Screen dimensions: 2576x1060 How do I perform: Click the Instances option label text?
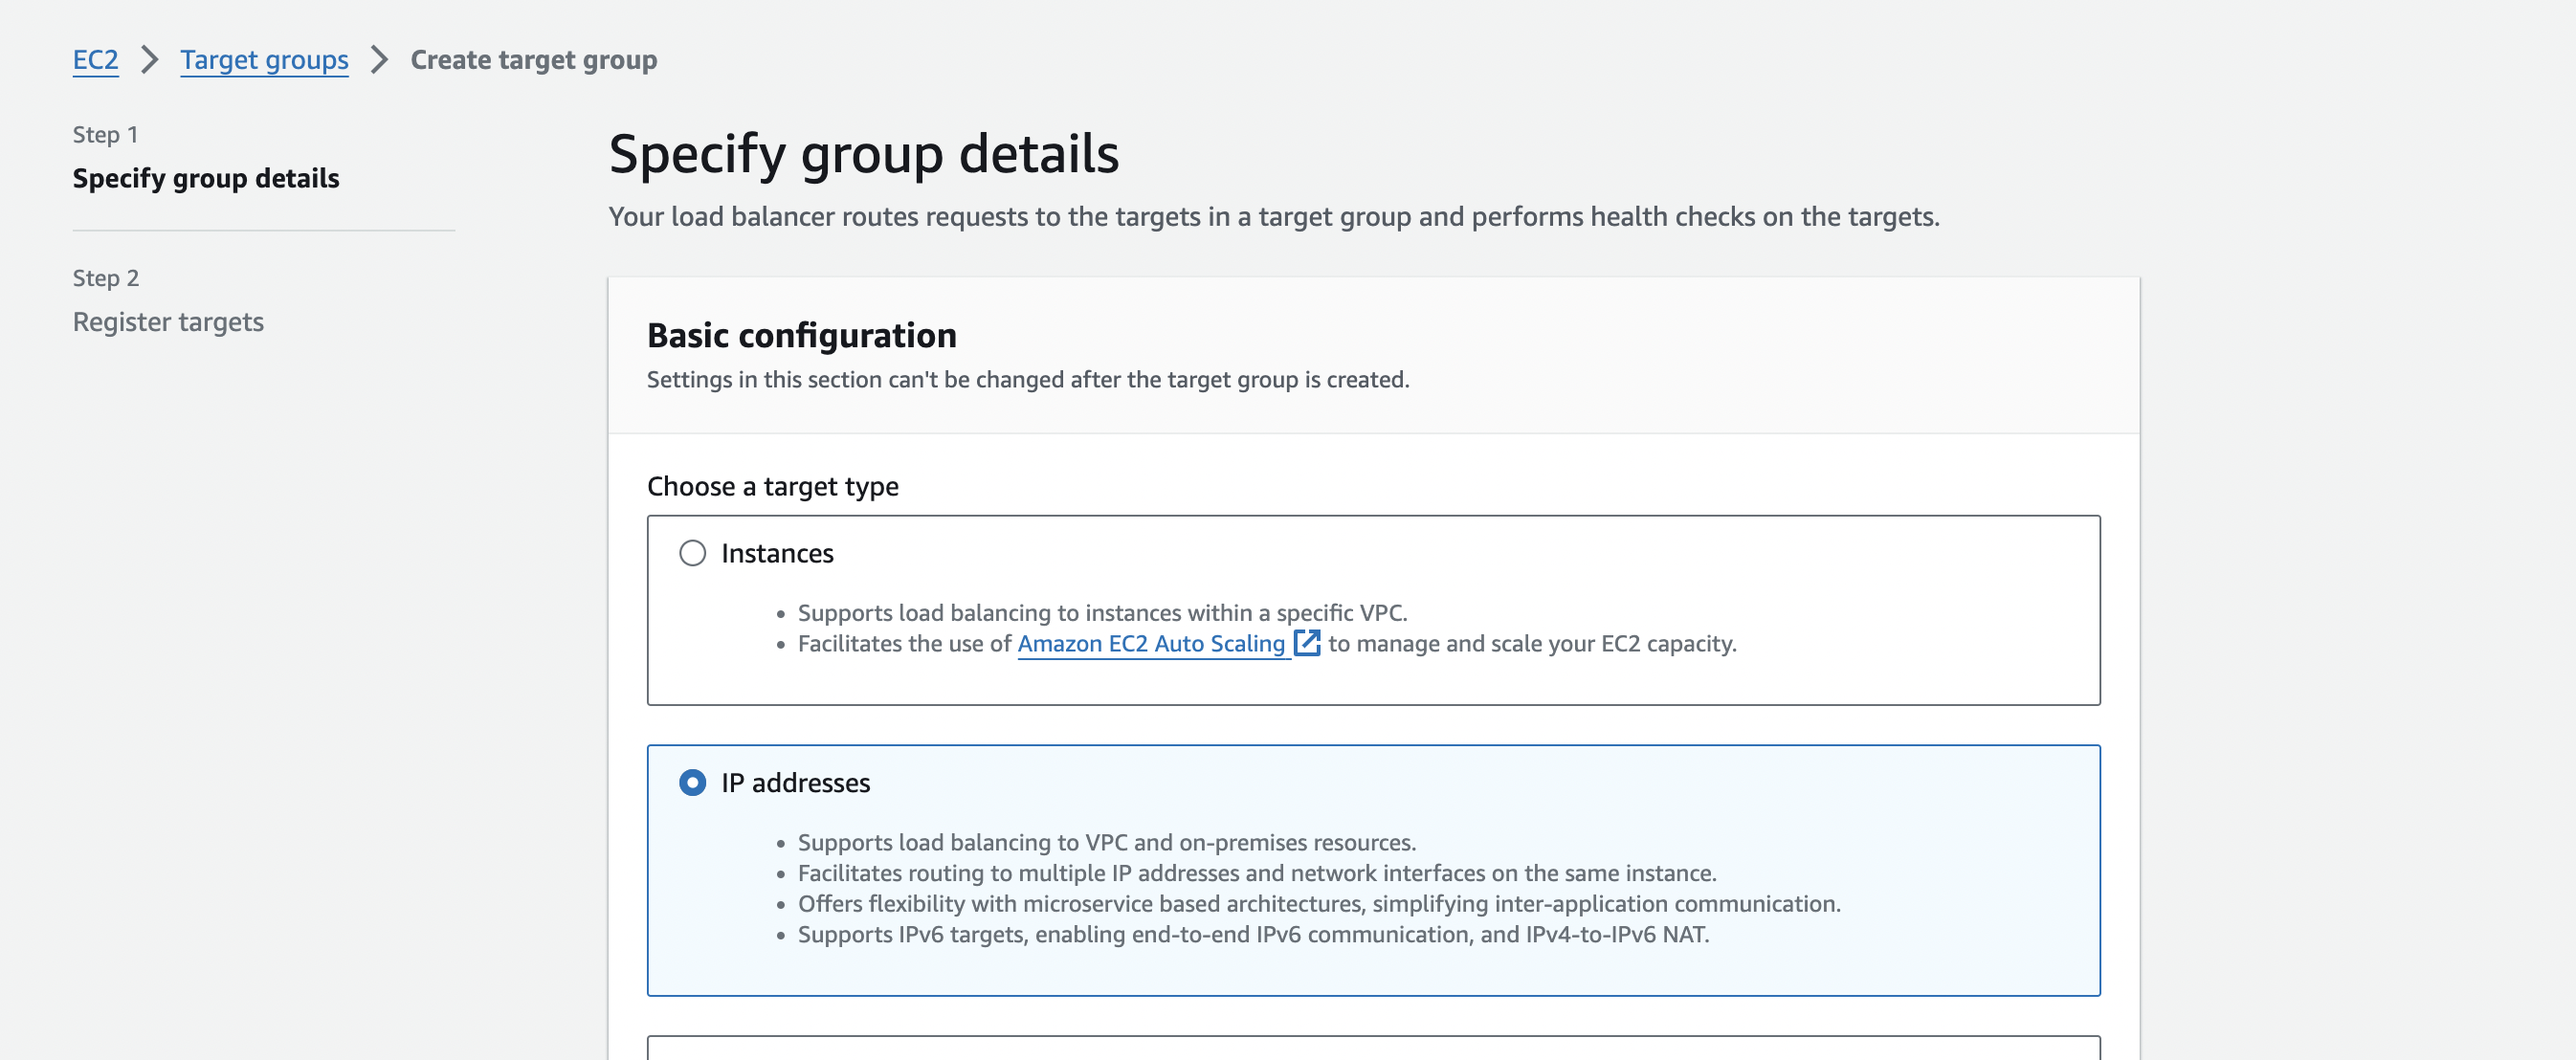point(777,553)
